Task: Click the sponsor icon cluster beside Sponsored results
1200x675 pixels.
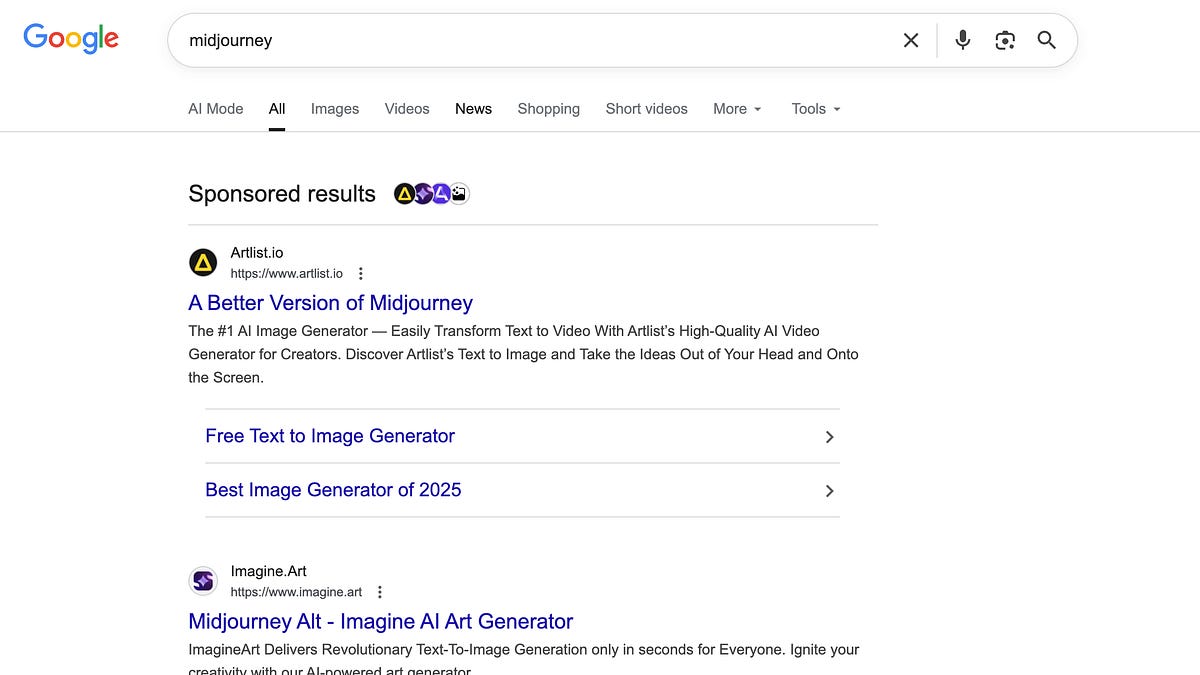Action: [431, 194]
